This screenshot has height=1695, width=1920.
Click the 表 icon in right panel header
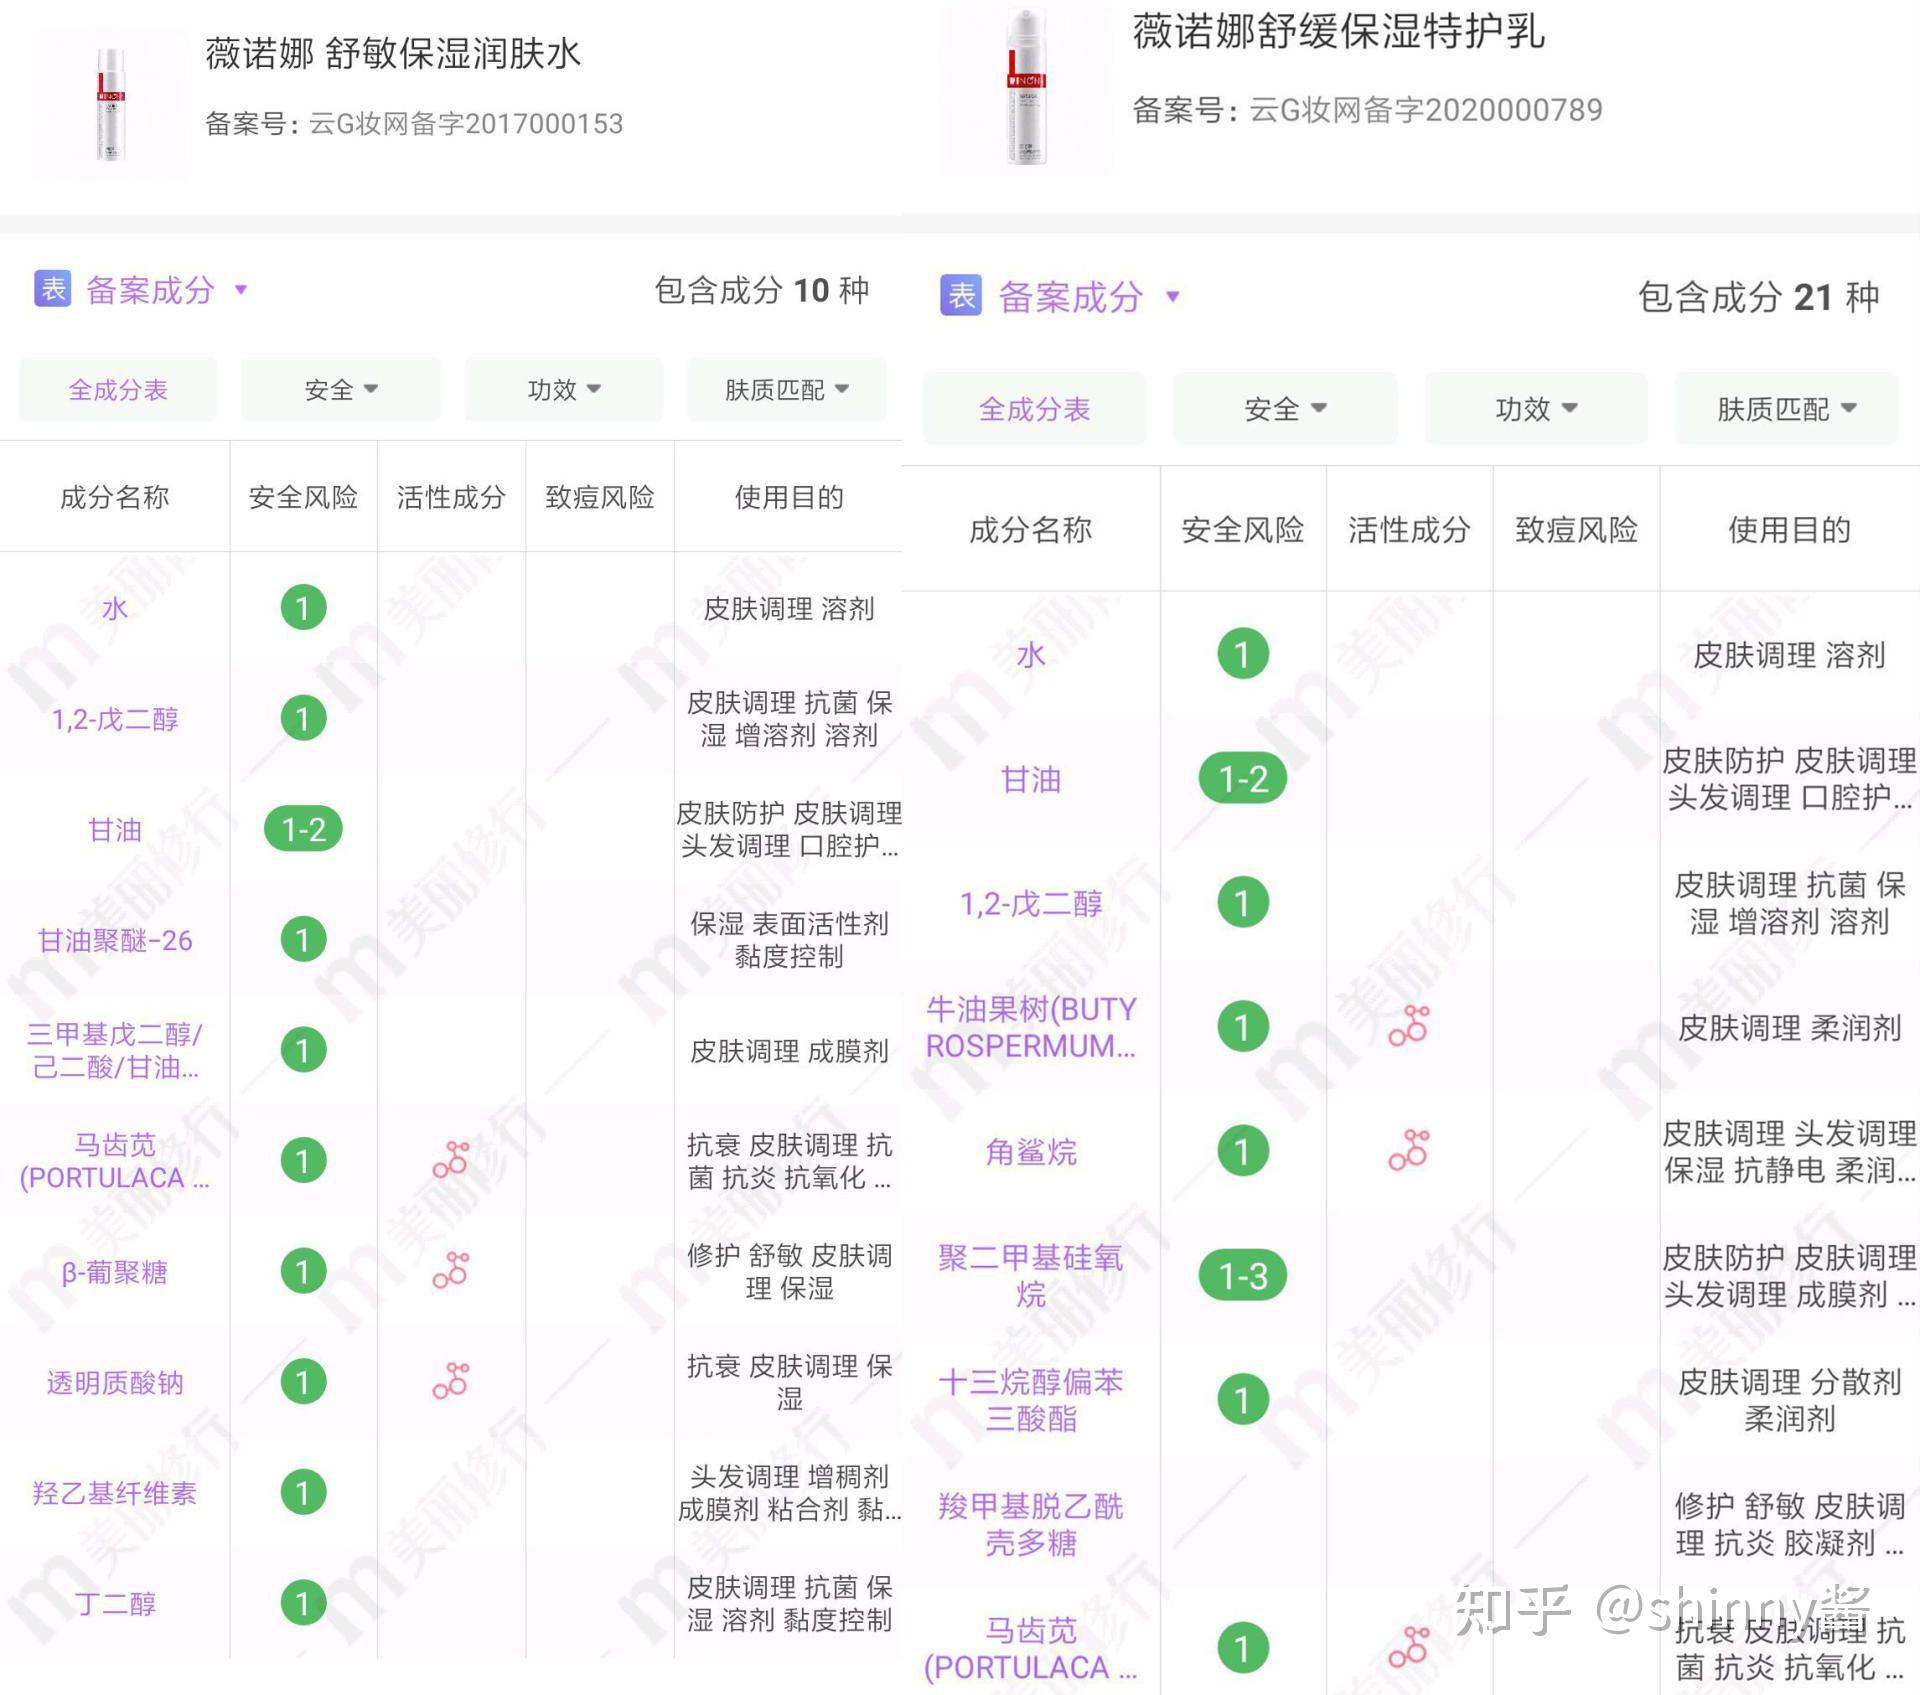point(961,296)
